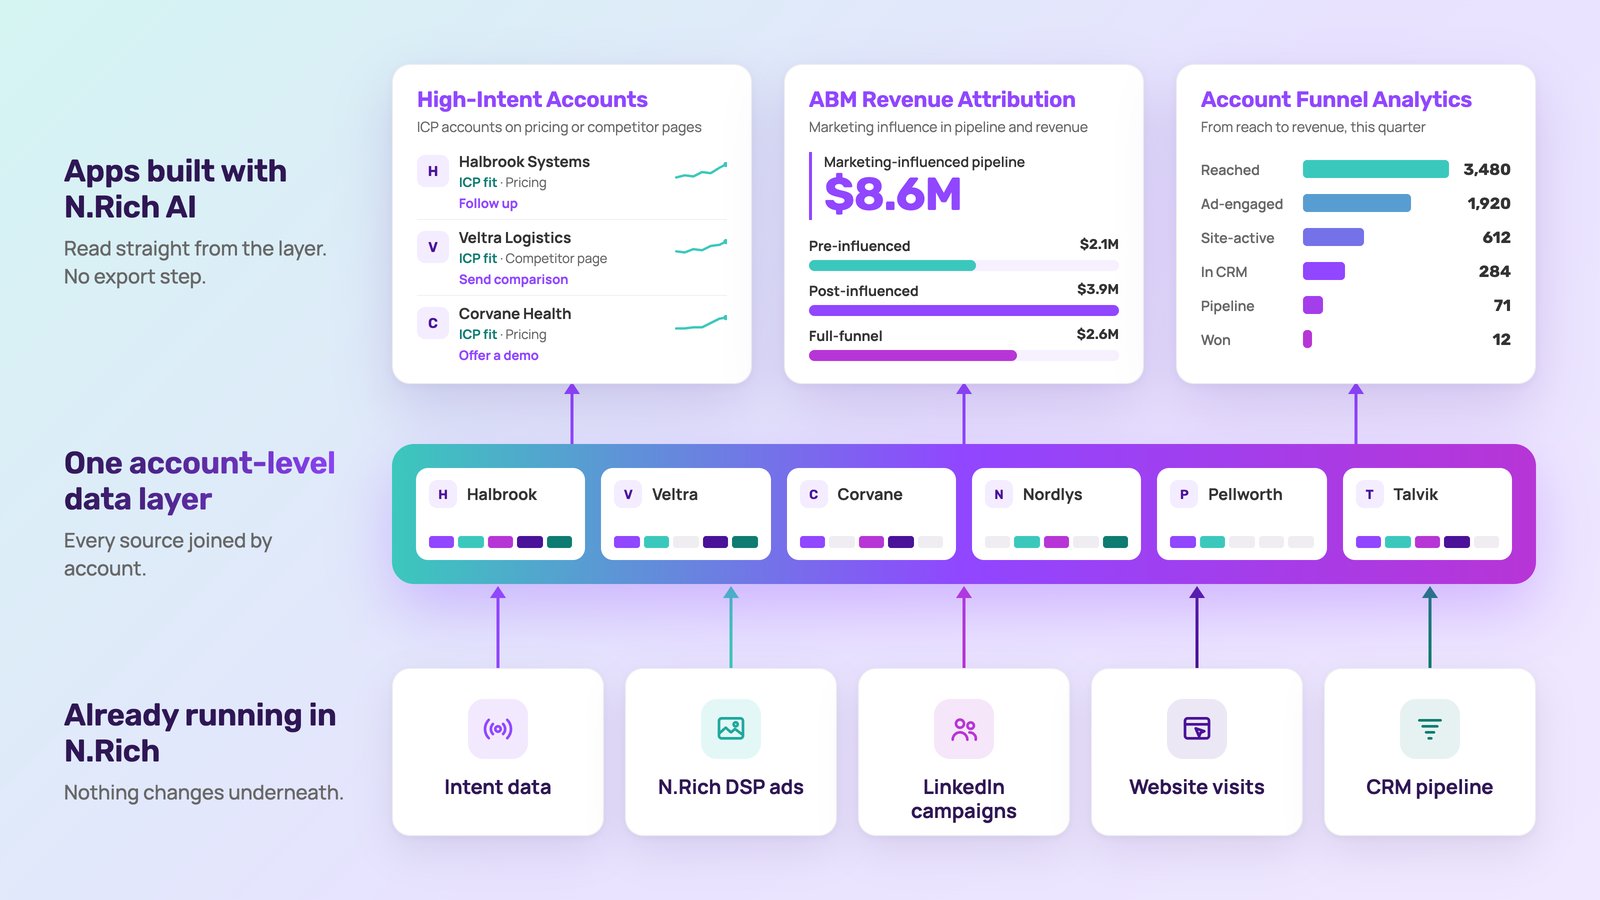Click the 12 Won value
Screen dimensions: 1600x900
tap(1502, 340)
